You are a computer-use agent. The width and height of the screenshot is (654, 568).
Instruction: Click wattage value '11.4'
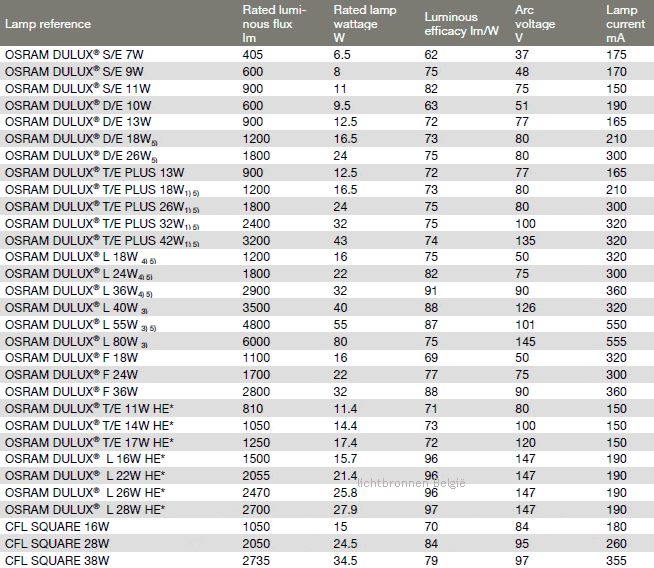[345, 409]
